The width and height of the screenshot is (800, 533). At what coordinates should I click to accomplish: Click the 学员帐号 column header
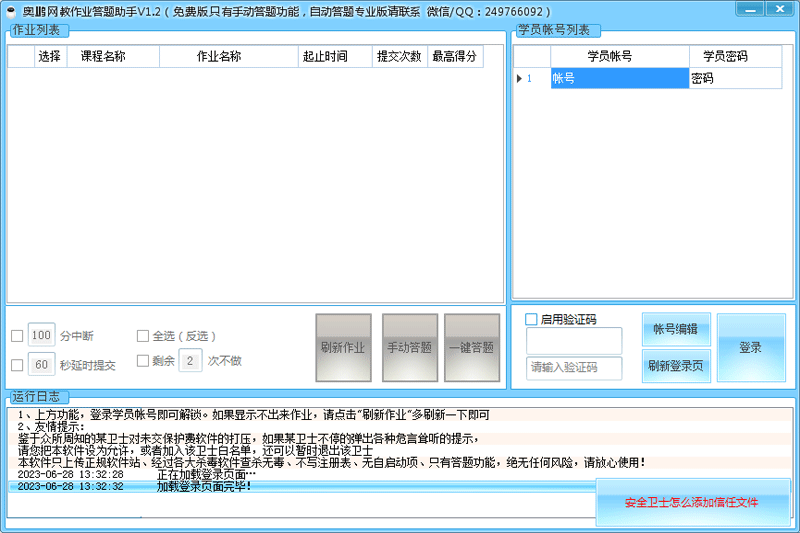(x=620, y=56)
